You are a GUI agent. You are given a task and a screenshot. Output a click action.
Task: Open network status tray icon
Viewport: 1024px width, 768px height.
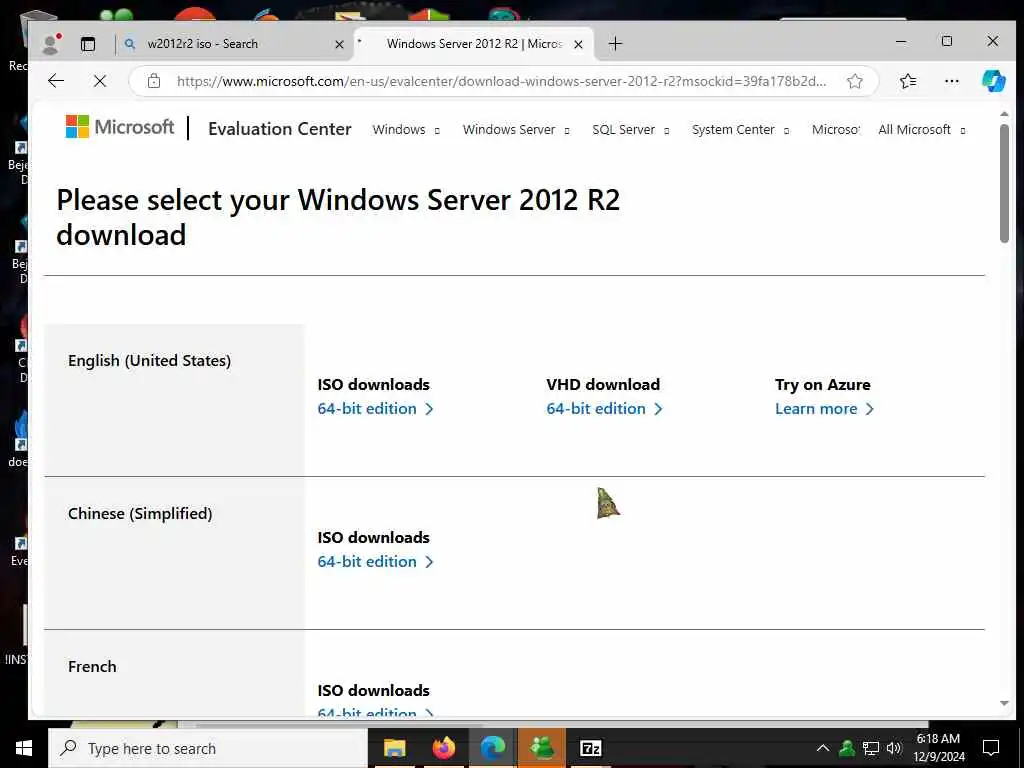click(x=871, y=748)
